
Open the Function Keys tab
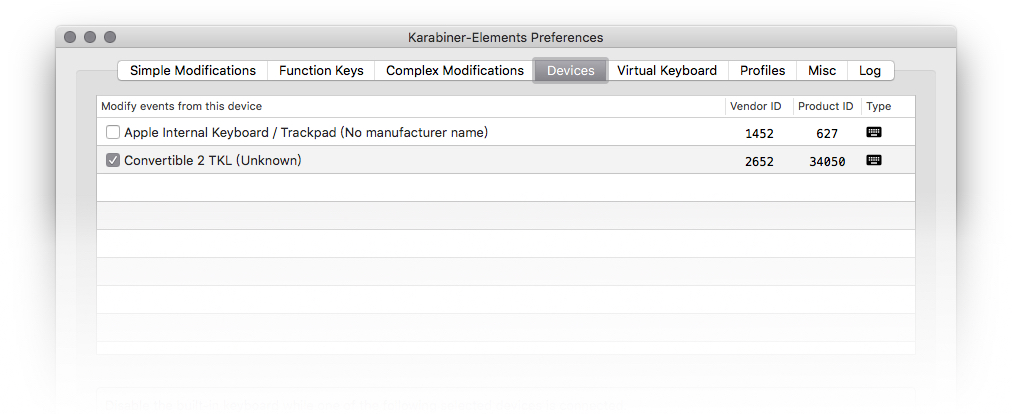(321, 70)
